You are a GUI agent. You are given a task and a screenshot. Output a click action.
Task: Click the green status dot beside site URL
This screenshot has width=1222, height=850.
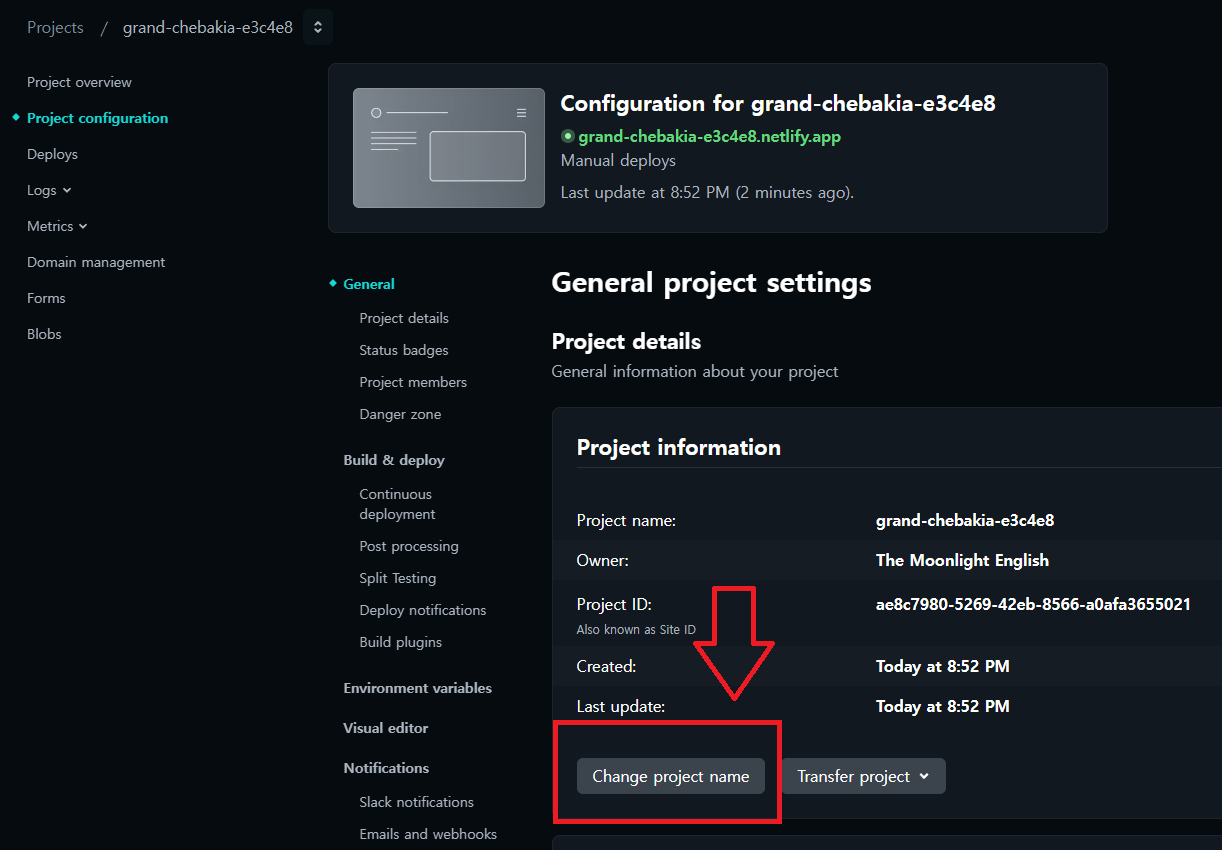(568, 136)
